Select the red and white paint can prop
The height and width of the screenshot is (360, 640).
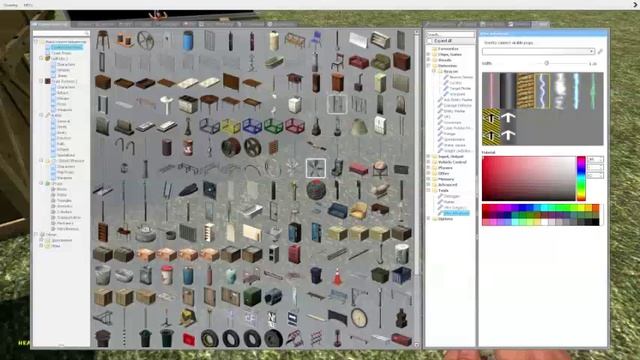[x=167, y=276]
